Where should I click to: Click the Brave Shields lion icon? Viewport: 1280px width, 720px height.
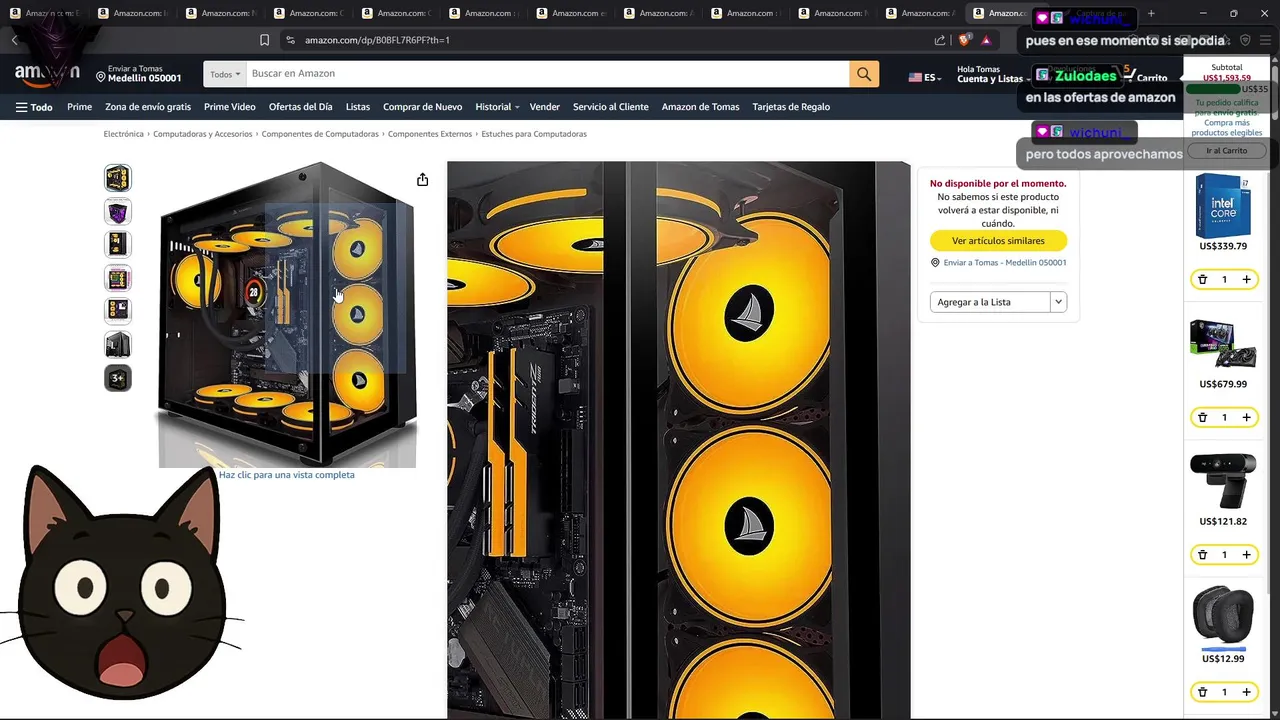click(964, 40)
